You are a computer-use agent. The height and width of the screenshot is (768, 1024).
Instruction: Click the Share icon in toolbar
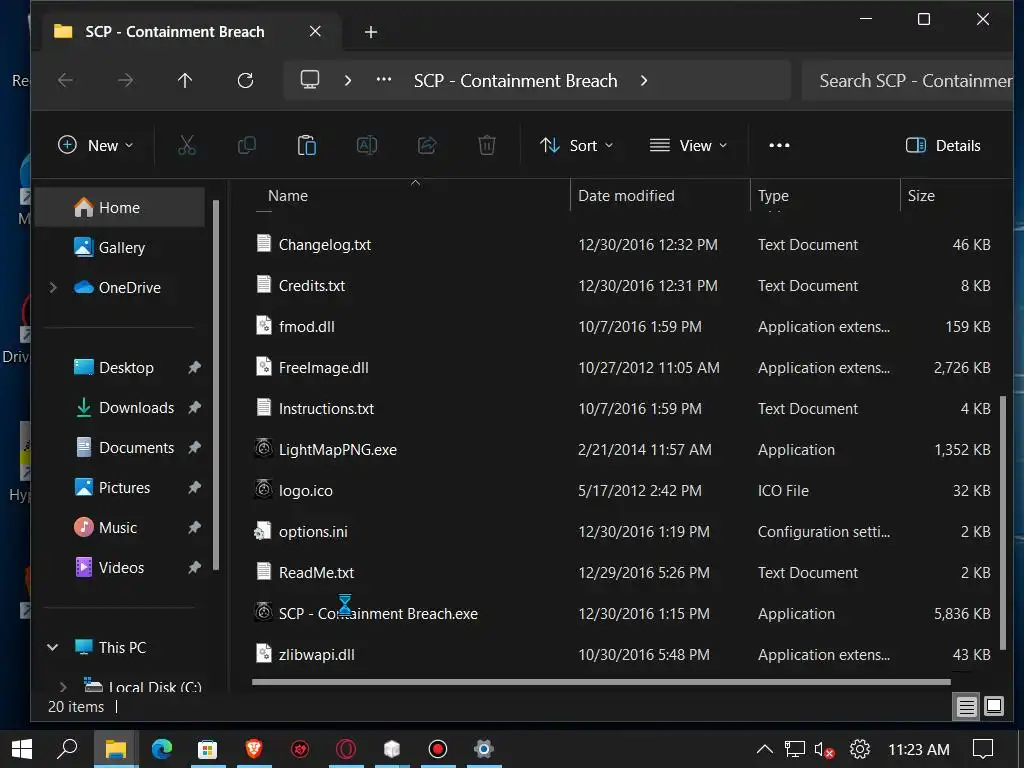coord(427,145)
